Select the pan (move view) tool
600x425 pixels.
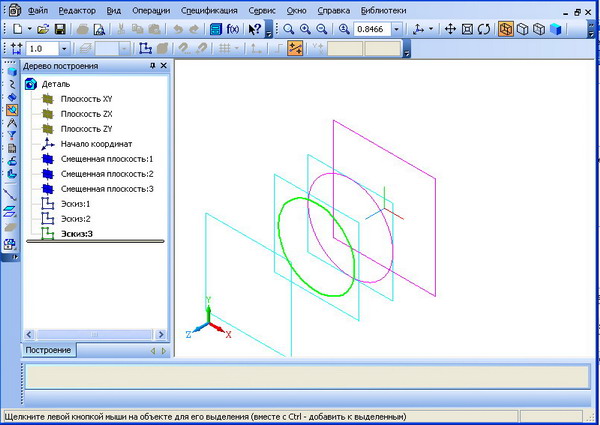[450, 29]
